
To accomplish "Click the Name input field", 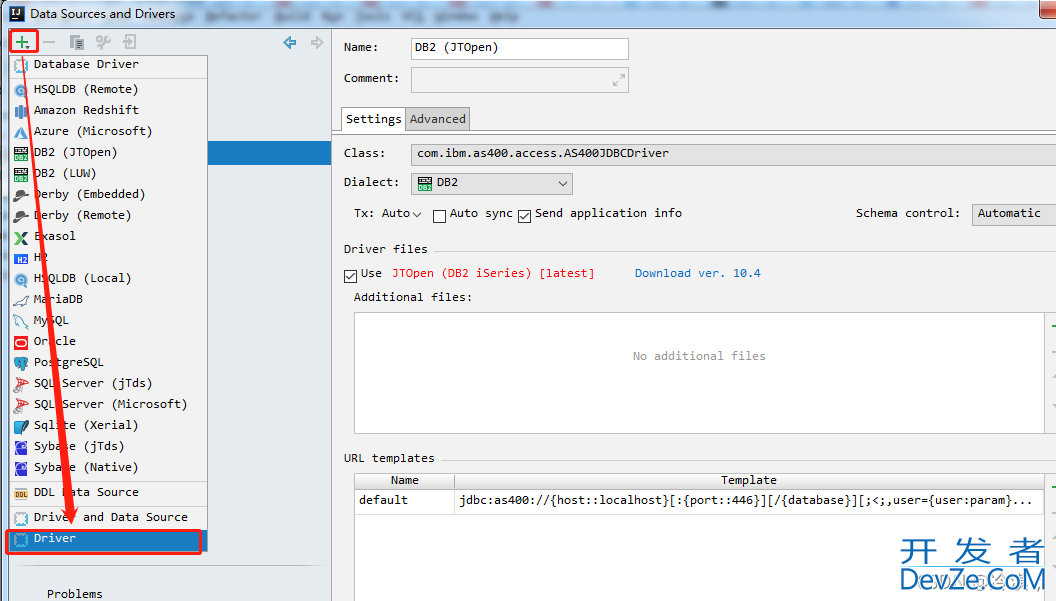I will [x=519, y=48].
